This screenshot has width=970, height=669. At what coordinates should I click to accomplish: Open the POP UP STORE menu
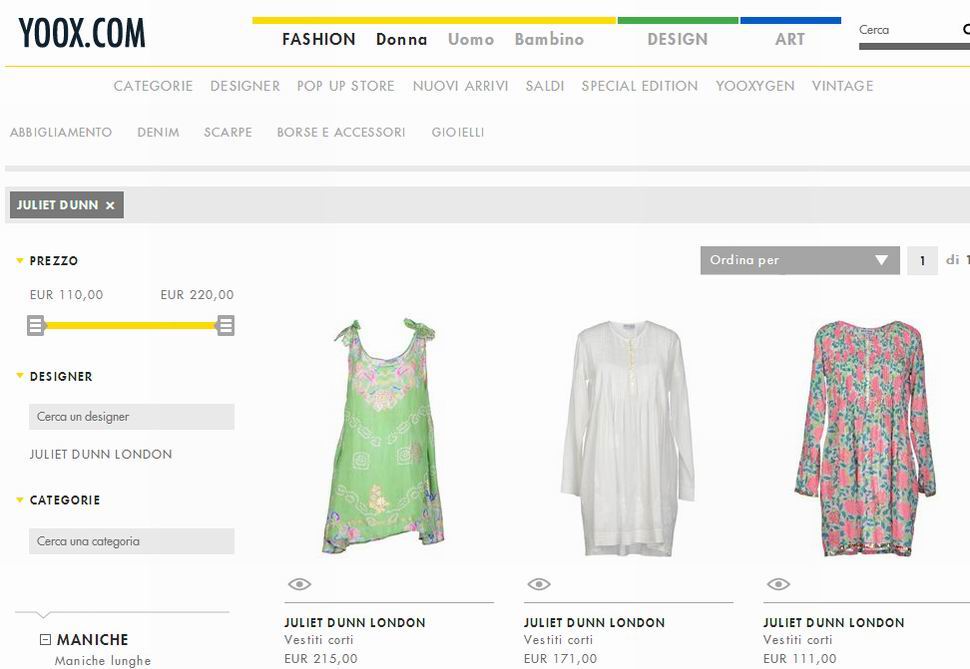coord(345,86)
